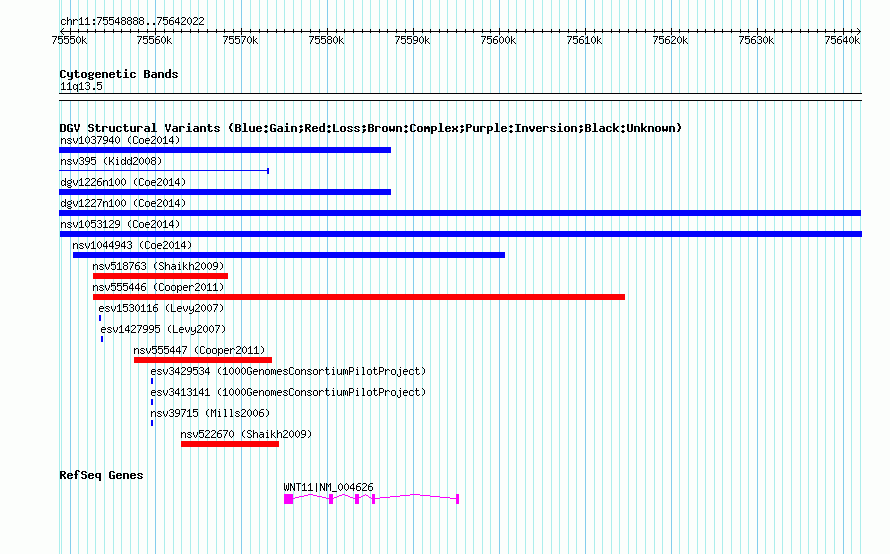
Task: Click the nsv522670 (Shaikh2009) label
Action: tap(246, 434)
